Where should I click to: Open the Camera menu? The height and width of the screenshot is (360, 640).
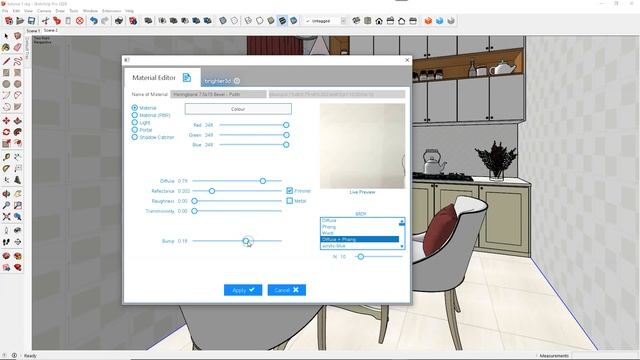click(44, 11)
